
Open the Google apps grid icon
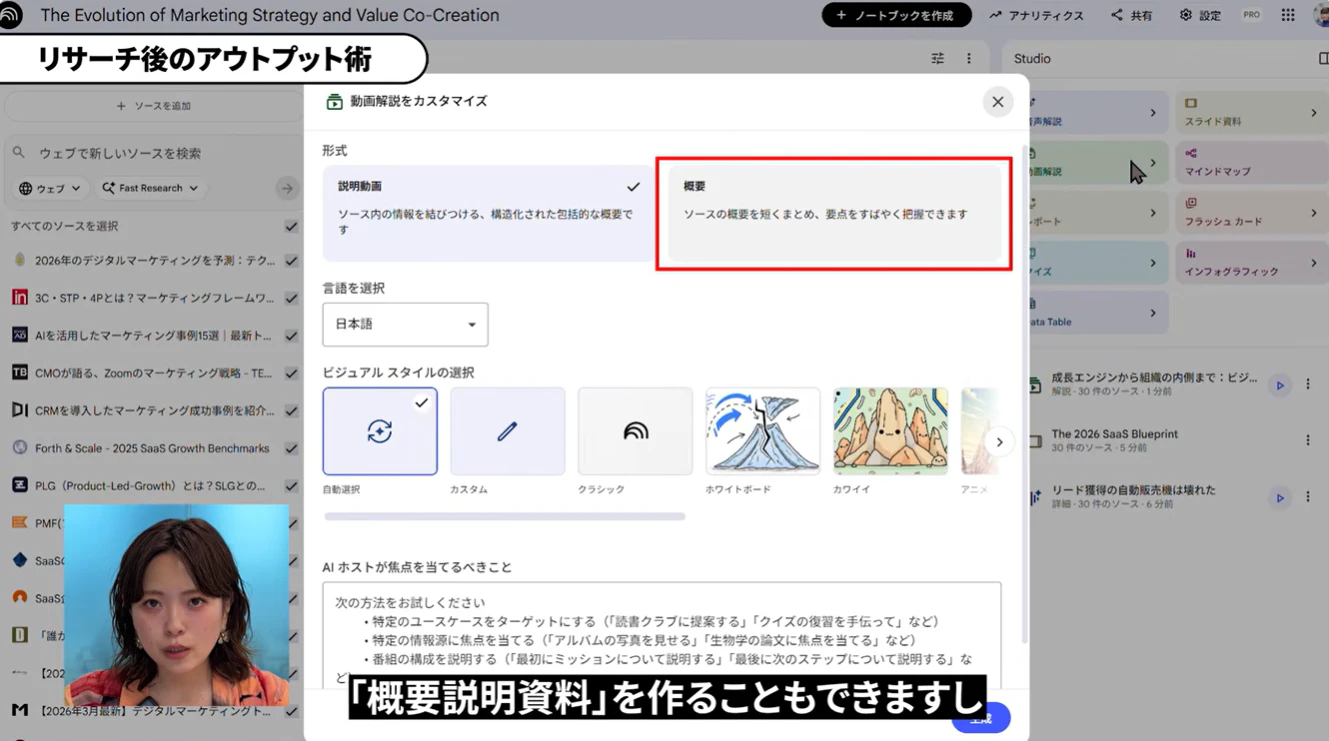(x=1288, y=15)
